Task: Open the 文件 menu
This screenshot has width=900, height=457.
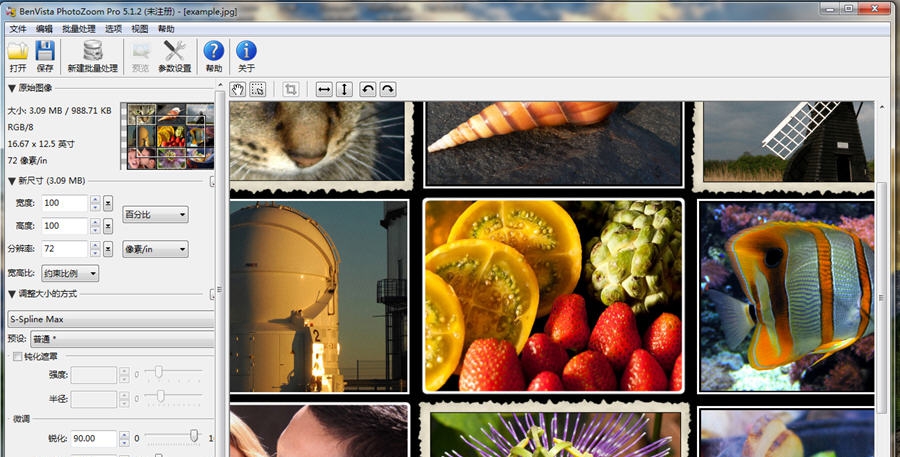Action: (x=18, y=29)
